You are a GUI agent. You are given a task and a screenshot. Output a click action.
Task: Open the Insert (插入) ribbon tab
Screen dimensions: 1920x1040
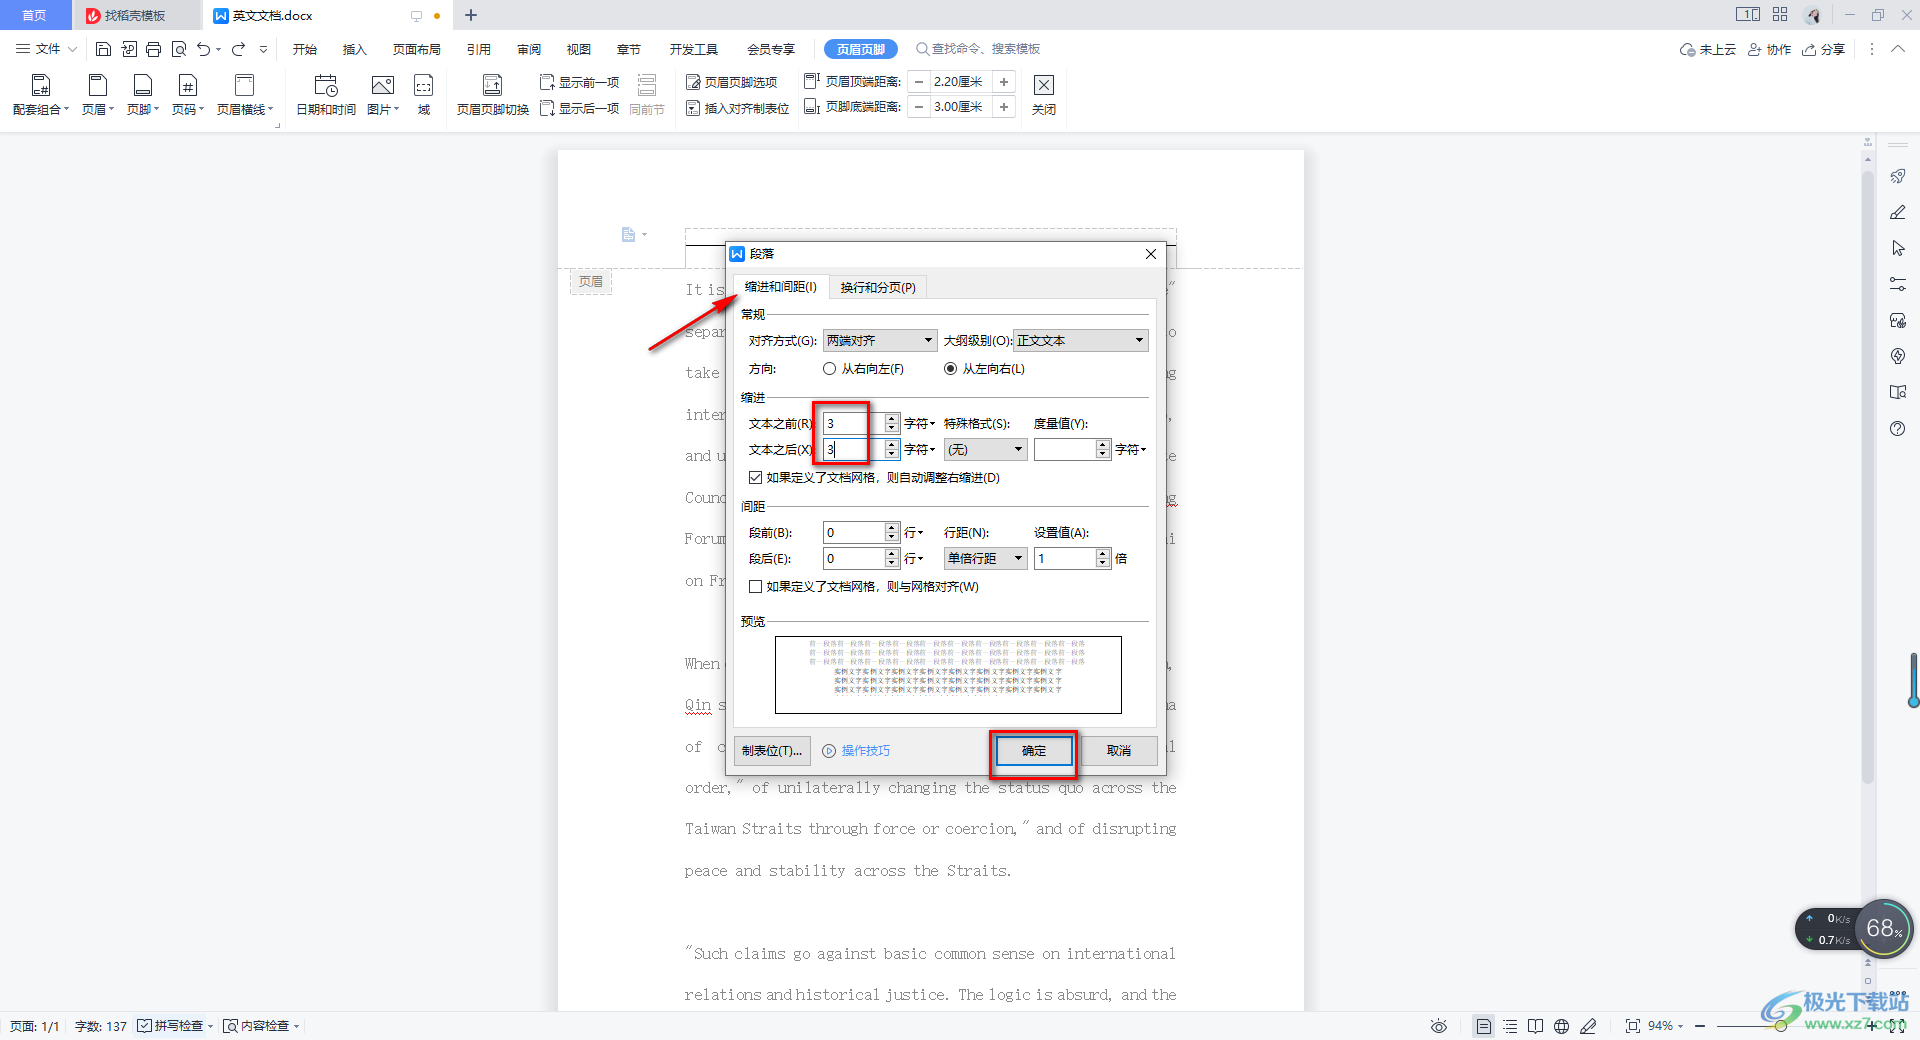(x=355, y=49)
